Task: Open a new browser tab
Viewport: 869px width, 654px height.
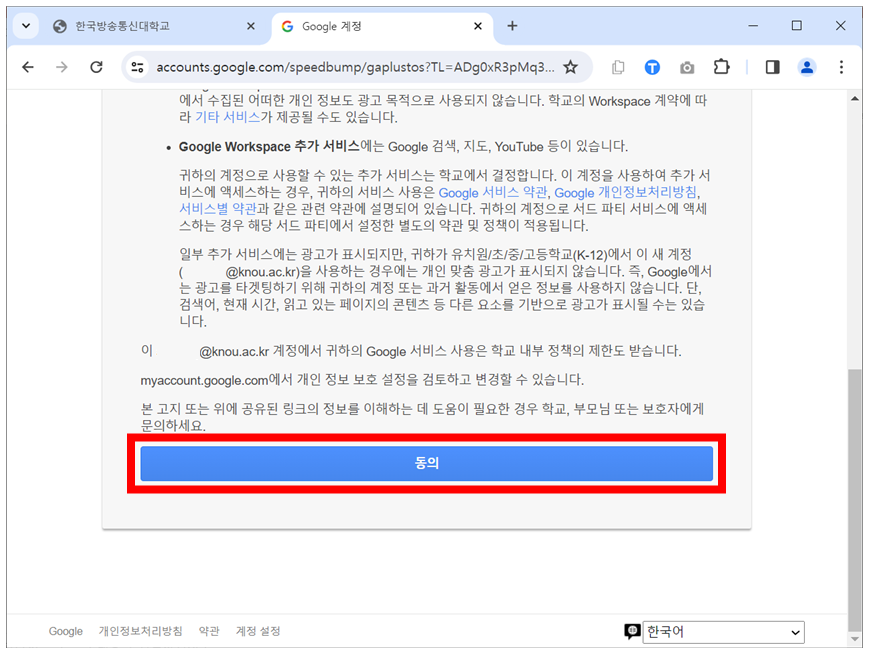Action: 512,26
